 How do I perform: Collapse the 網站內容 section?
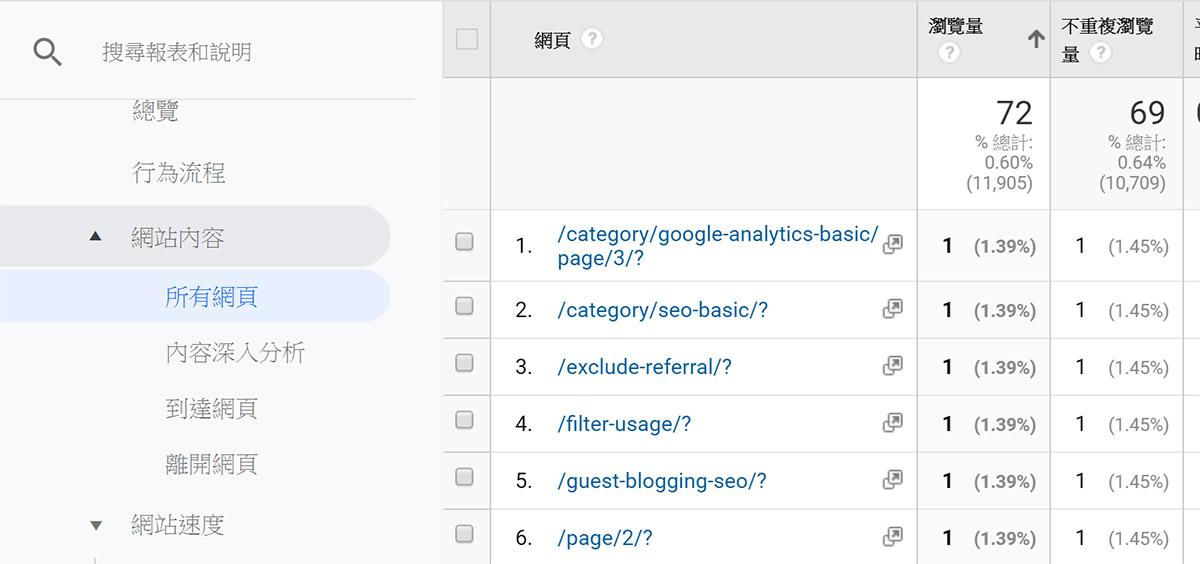point(95,237)
